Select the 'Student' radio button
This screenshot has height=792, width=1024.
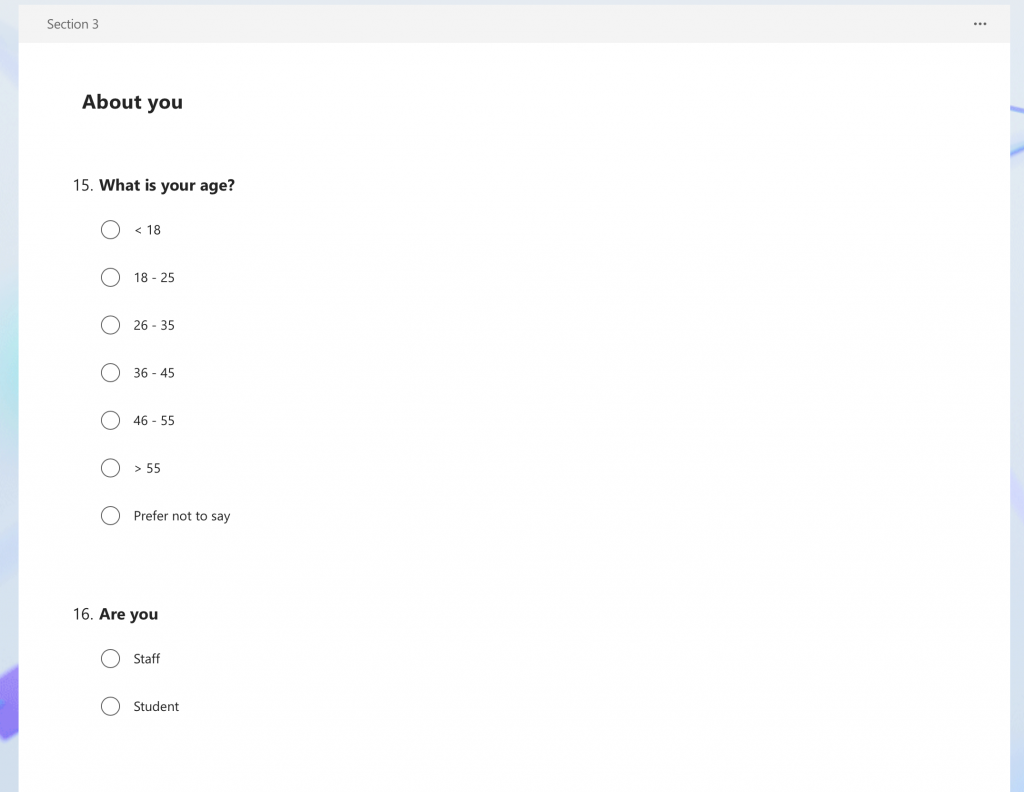click(110, 706)
